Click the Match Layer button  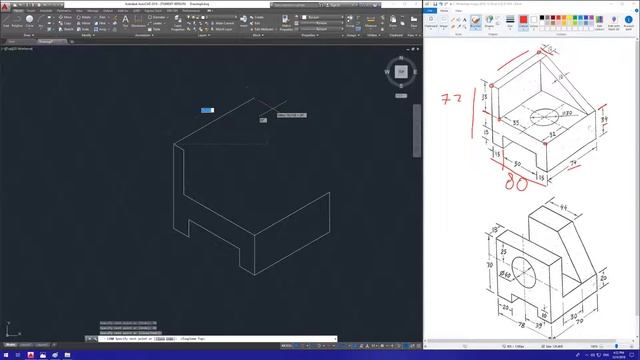(x=223, y=29)
